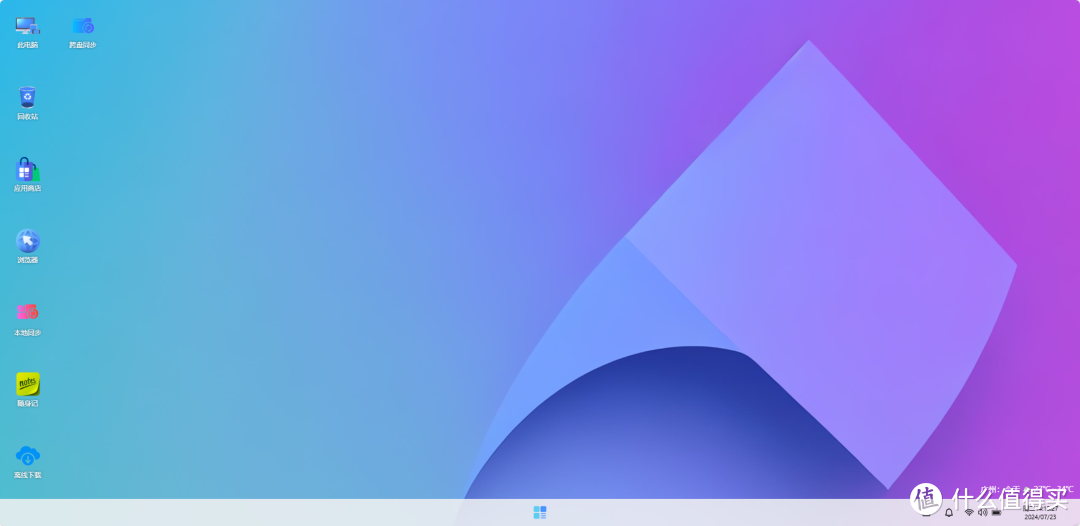Click the volume speaker tray icon
The image size is (1080, 526).
tap(982, 512)
